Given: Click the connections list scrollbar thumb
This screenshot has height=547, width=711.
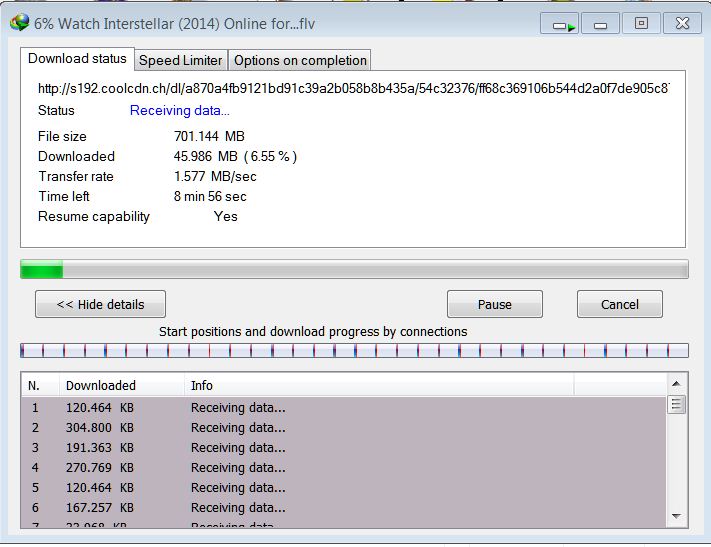Looking at the screenshot, I should coord(676,404).
